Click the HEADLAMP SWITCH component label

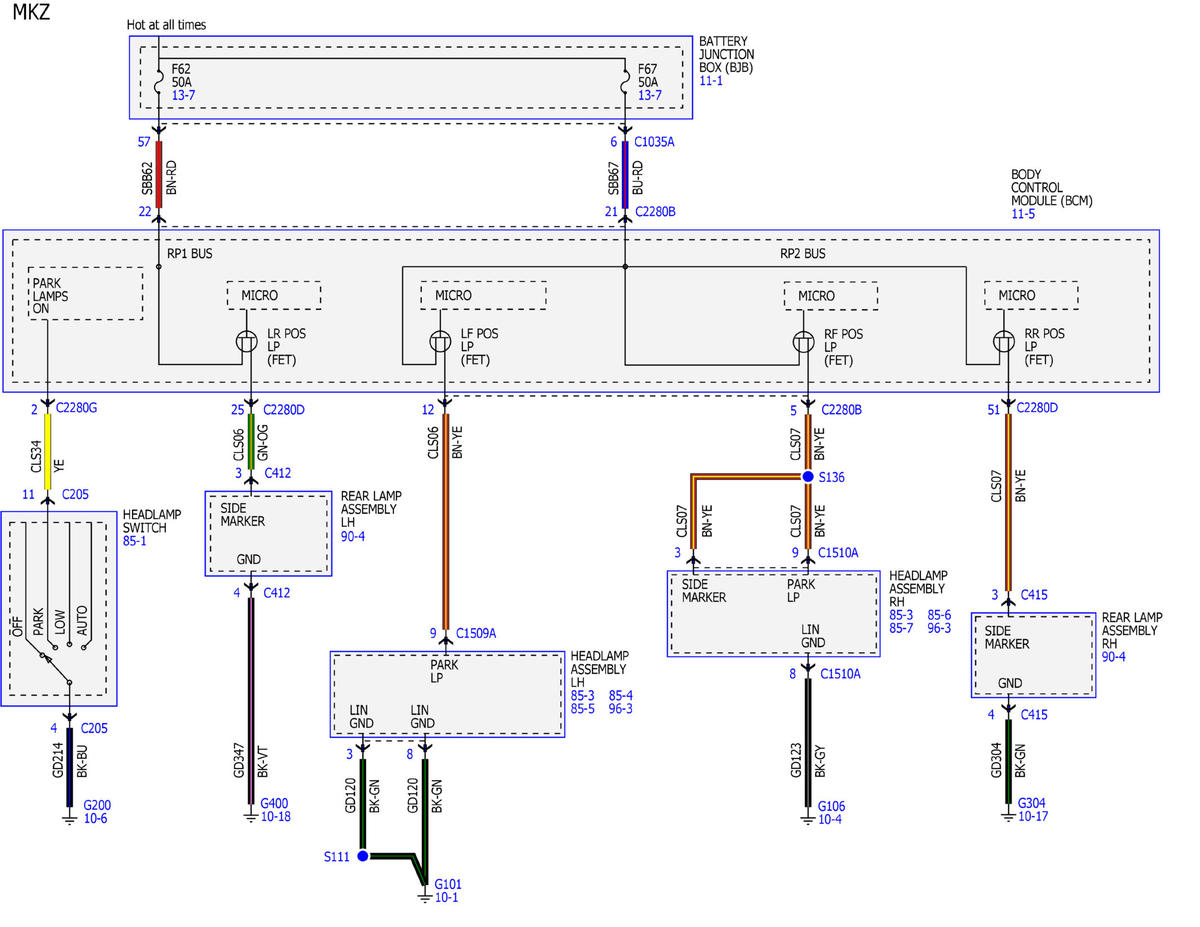[153, 521]
